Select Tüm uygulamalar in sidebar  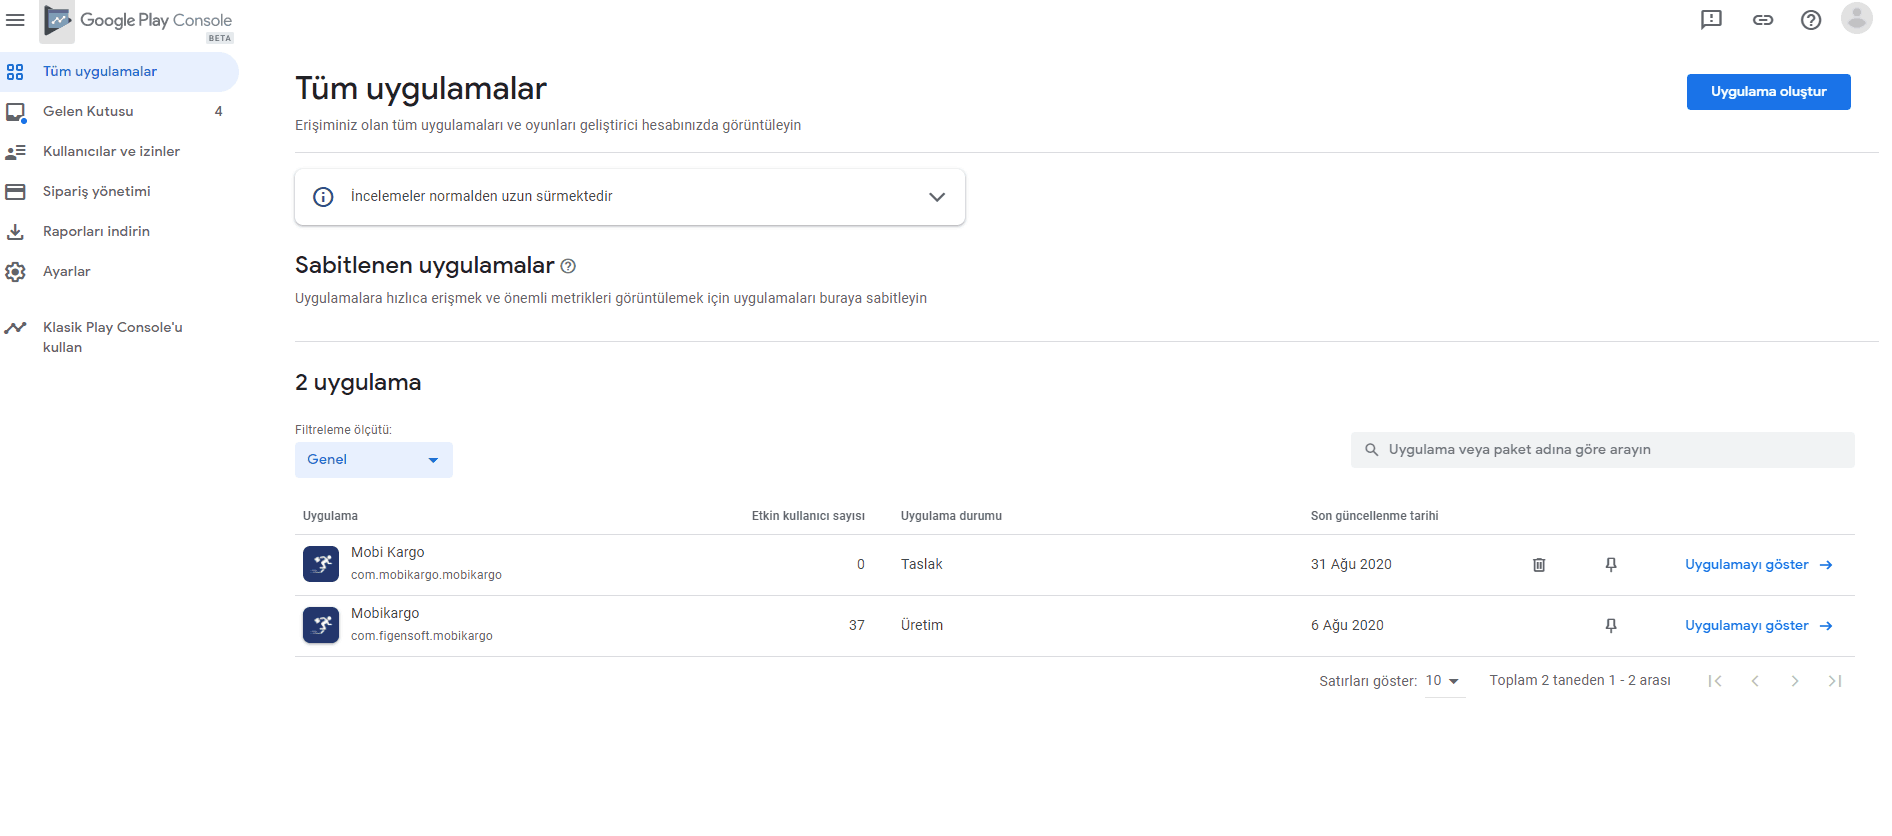[119, 72]
